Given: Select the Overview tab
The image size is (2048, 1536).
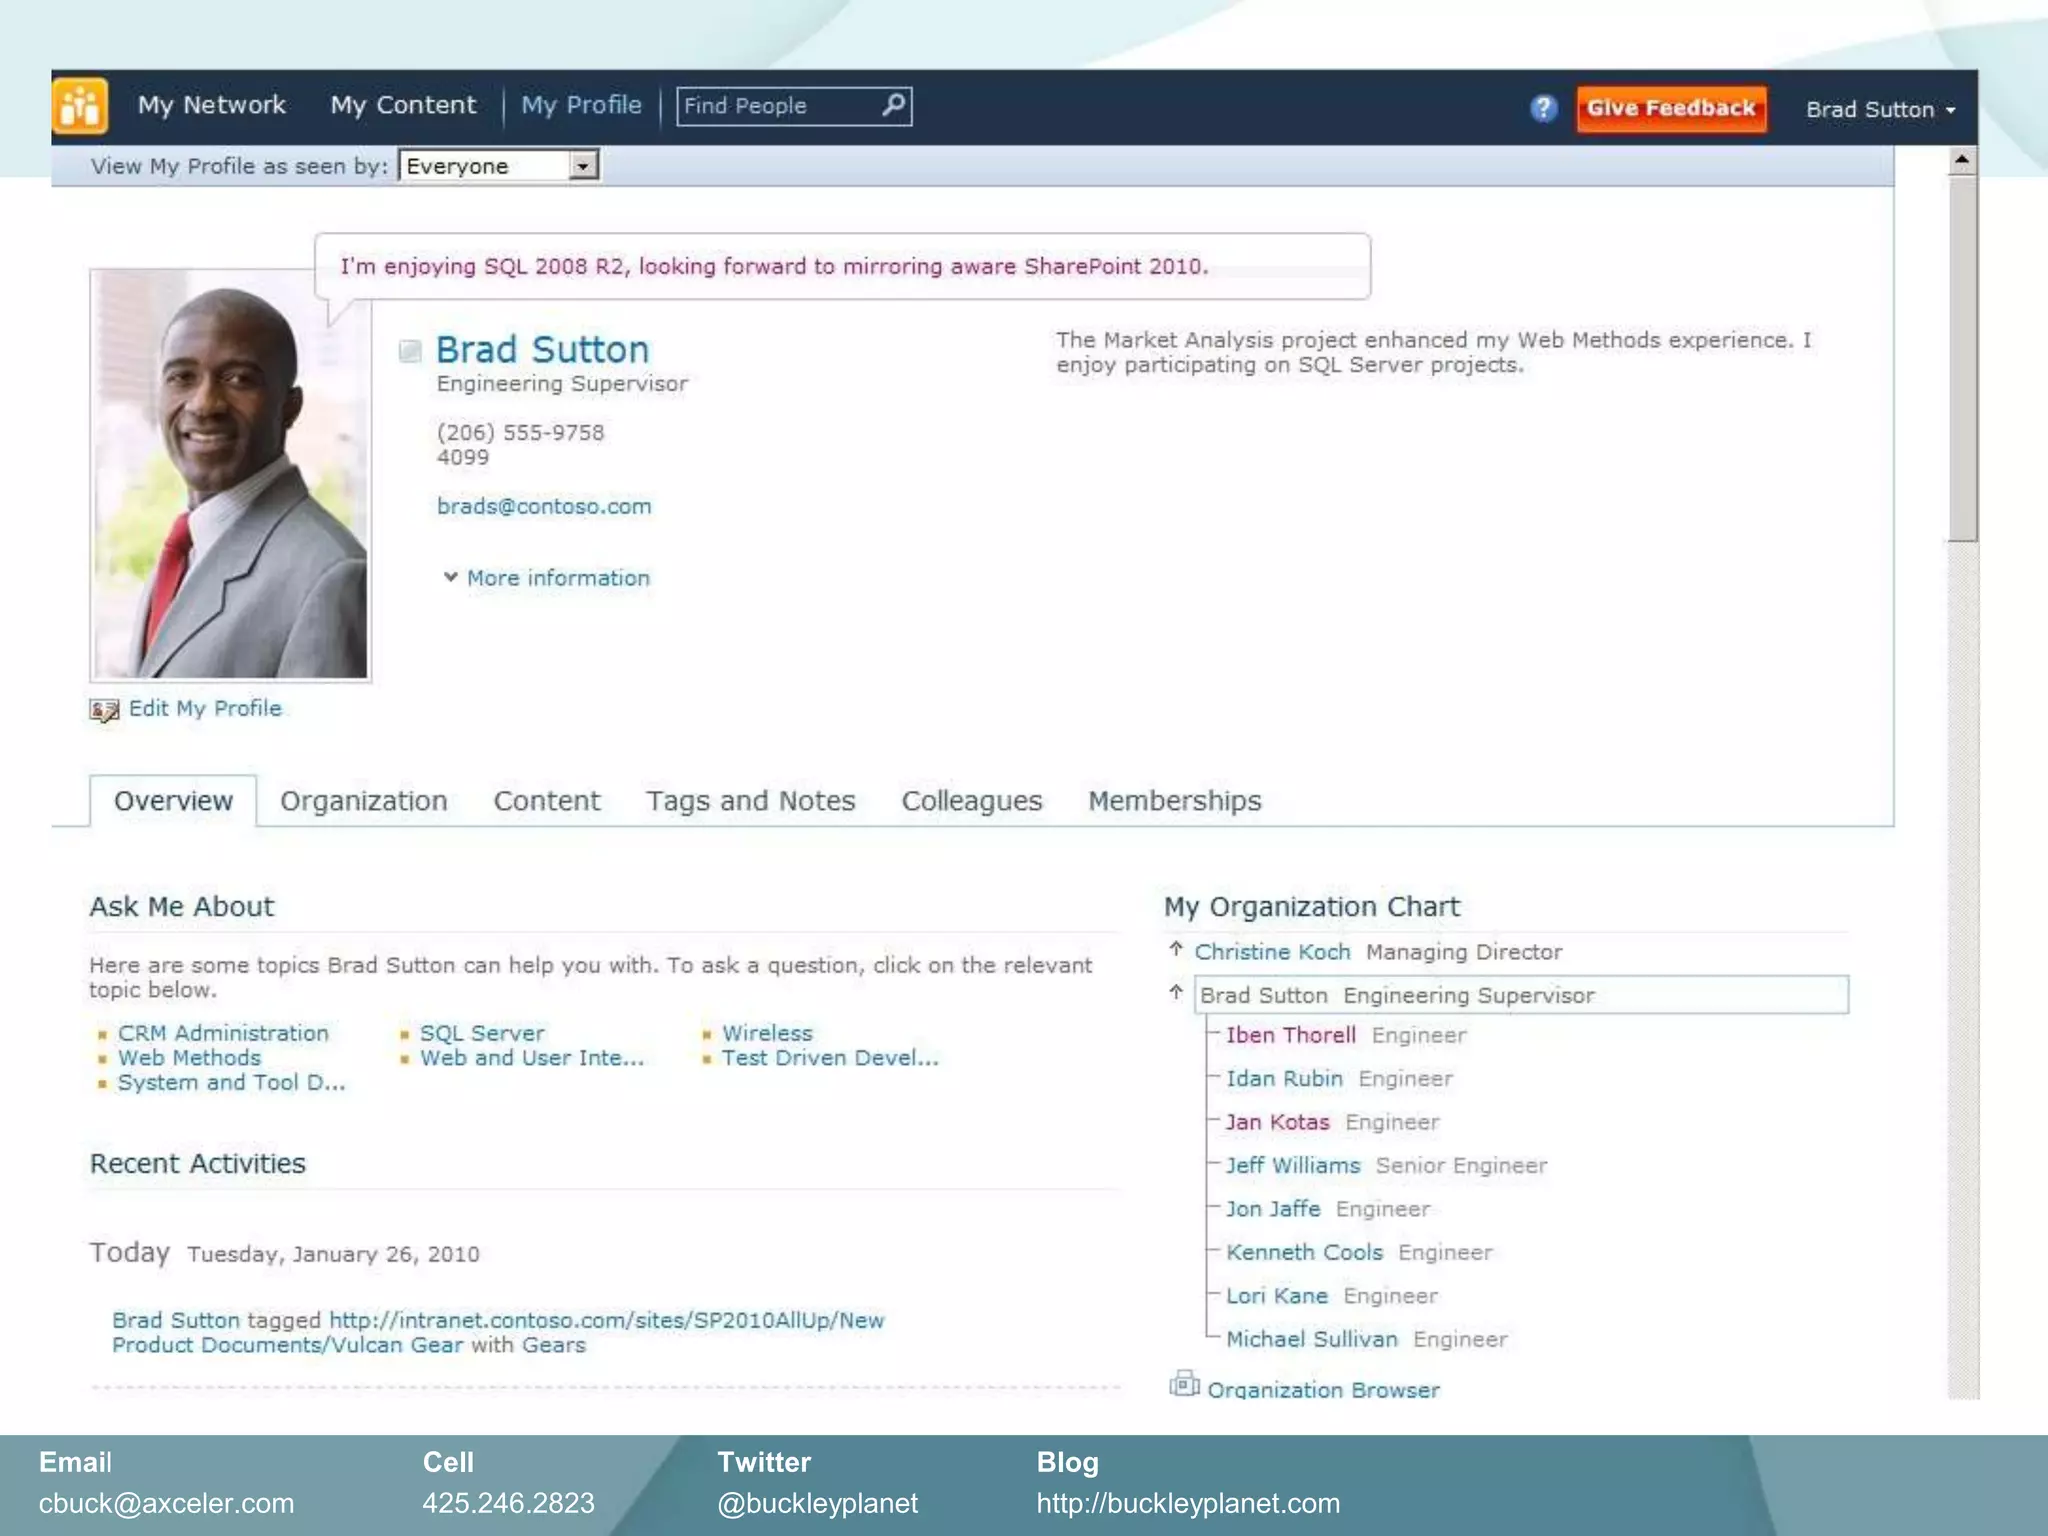Looking at the screenshot, I should click(173, 801).
